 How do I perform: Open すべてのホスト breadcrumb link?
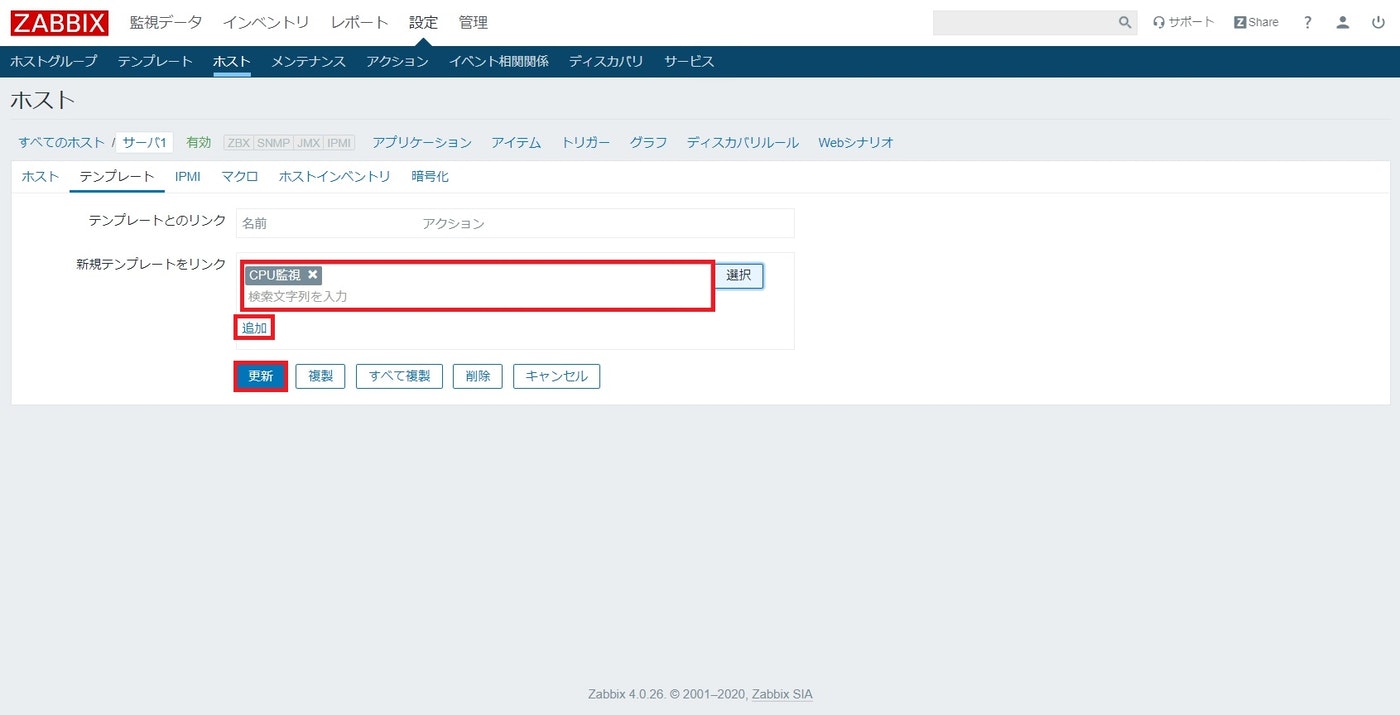point(59,142)
